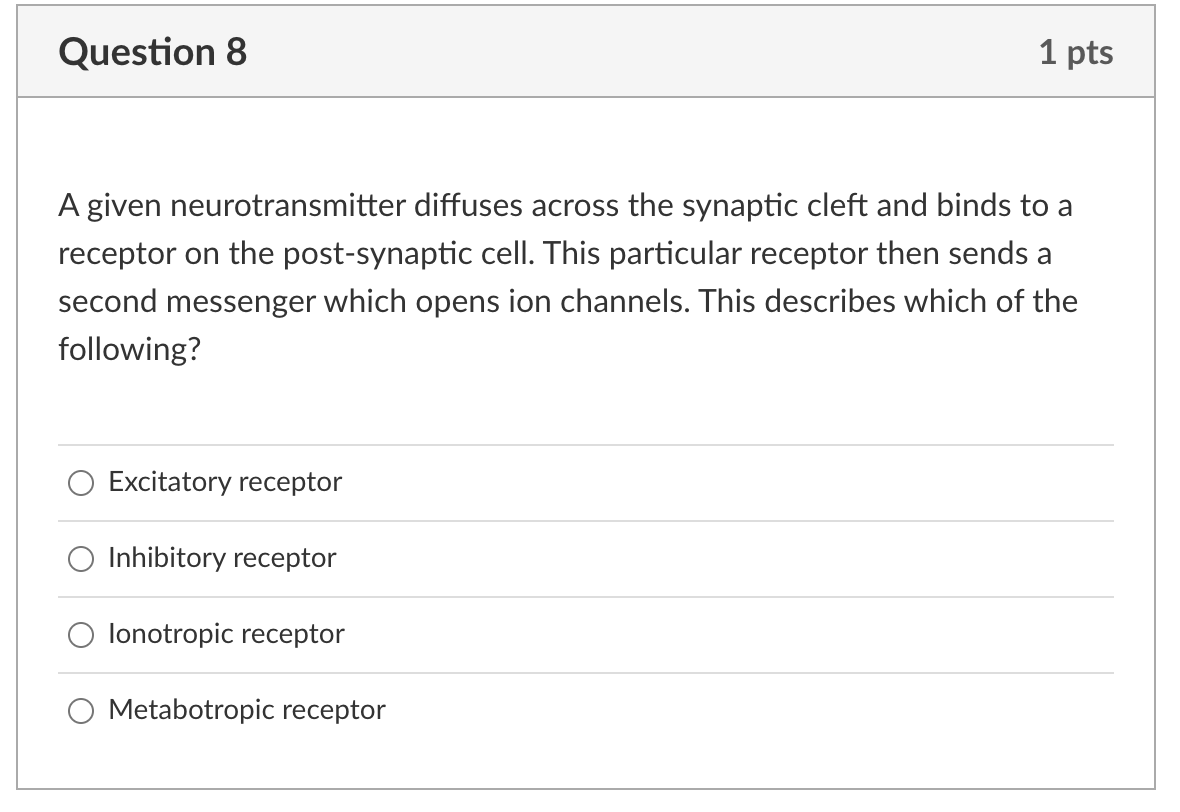
Task: Select the Excitatory receptor radio button
Action: coord(81,482)
